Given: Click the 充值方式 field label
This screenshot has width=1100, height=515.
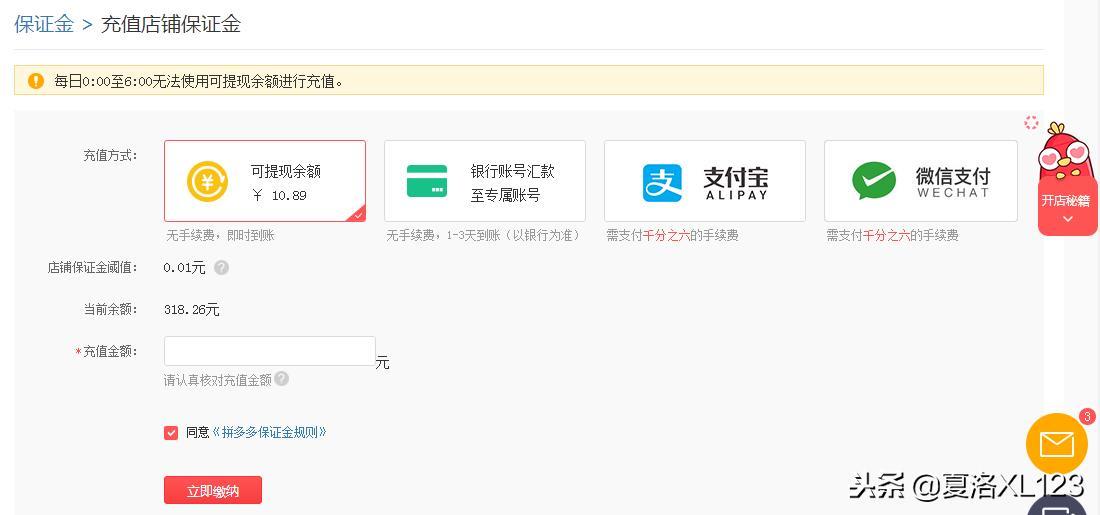Looking at the screenshot, I should (x=111, y=155).
